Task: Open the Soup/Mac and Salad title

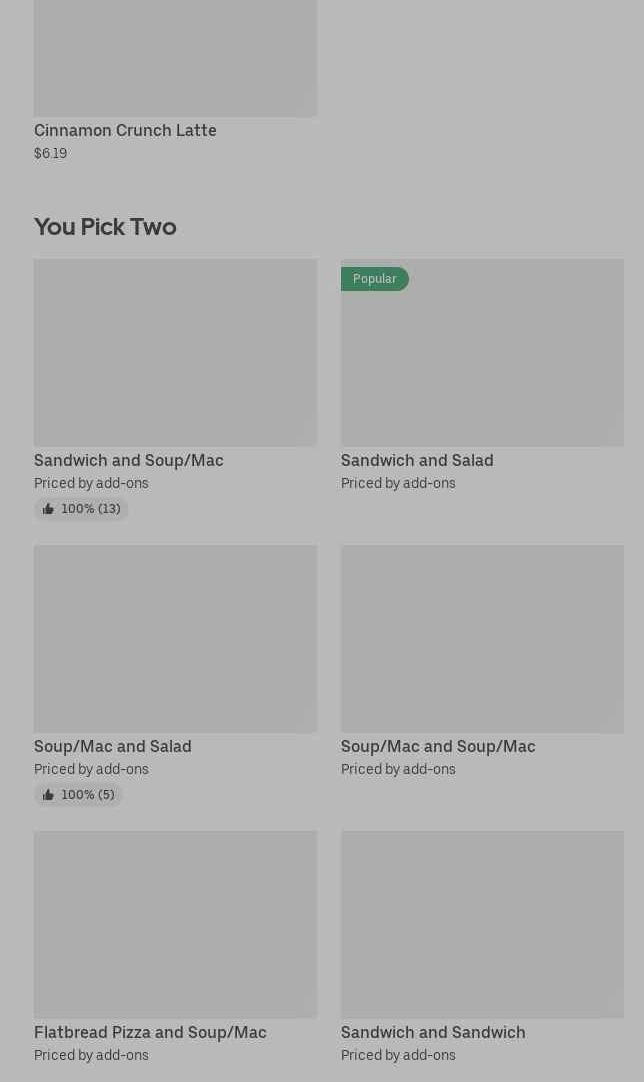Action: tap(112, 746)
